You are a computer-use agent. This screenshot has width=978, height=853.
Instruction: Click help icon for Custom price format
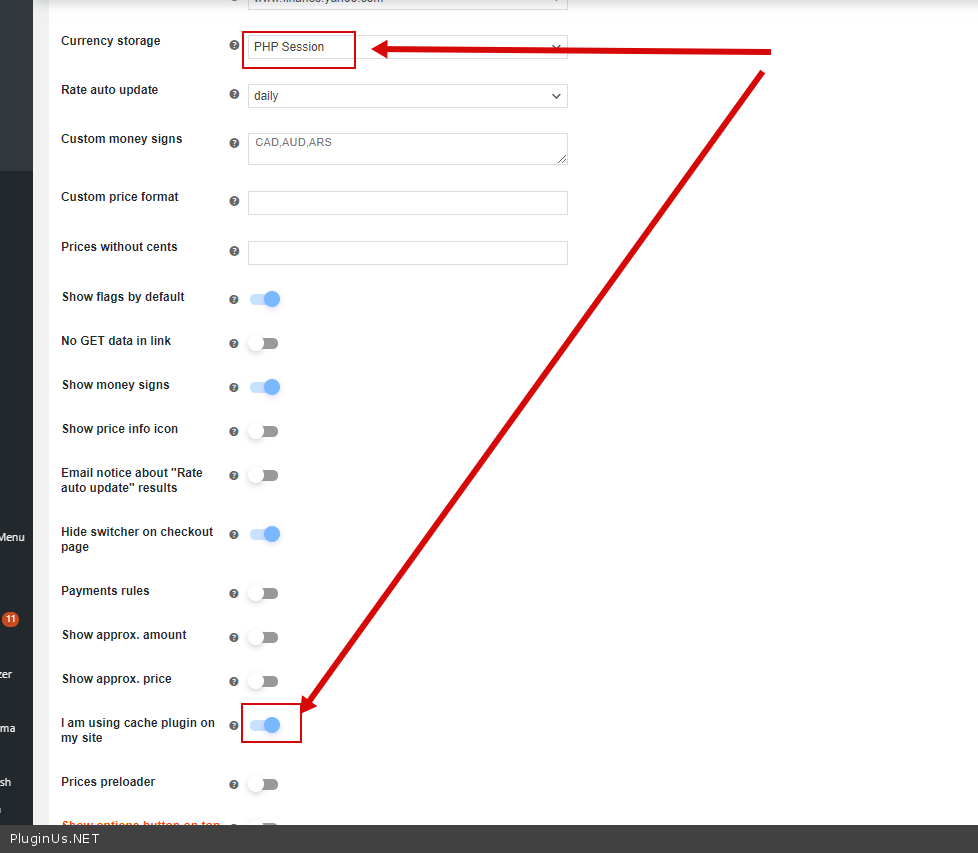tap(234, 201)
